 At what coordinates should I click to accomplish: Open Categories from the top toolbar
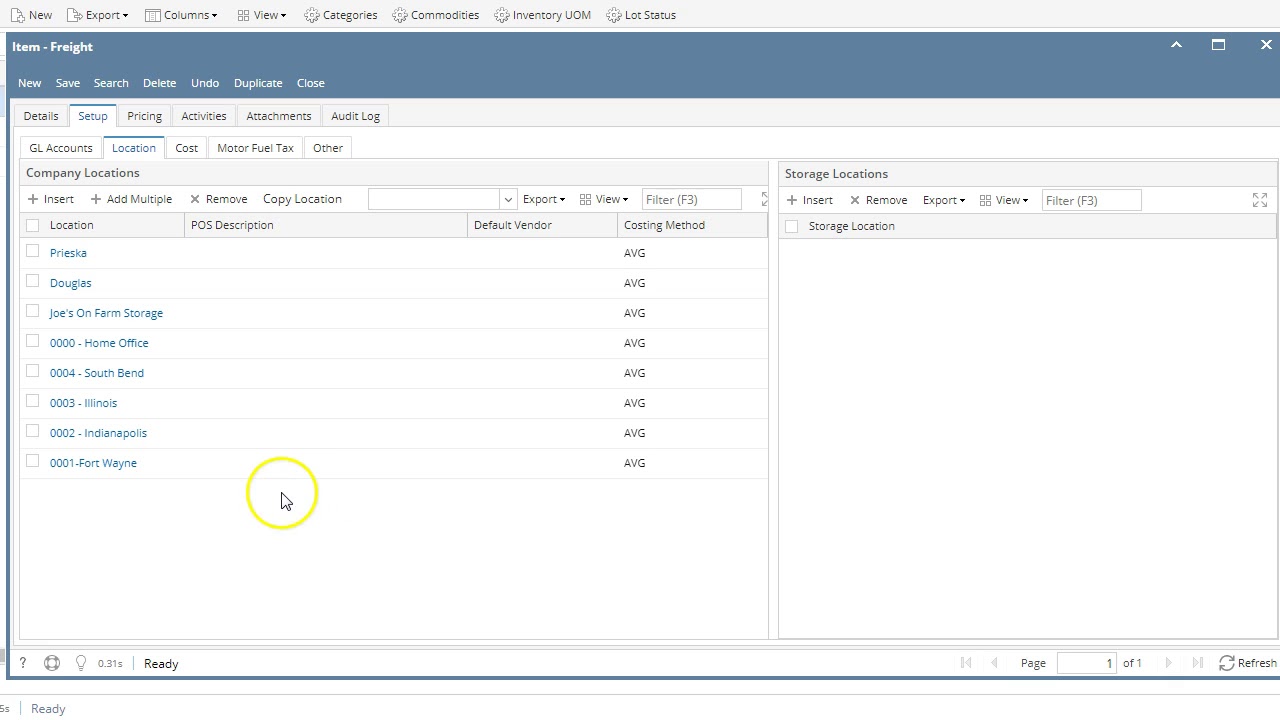pyautogui.click(x=341, y=15)
